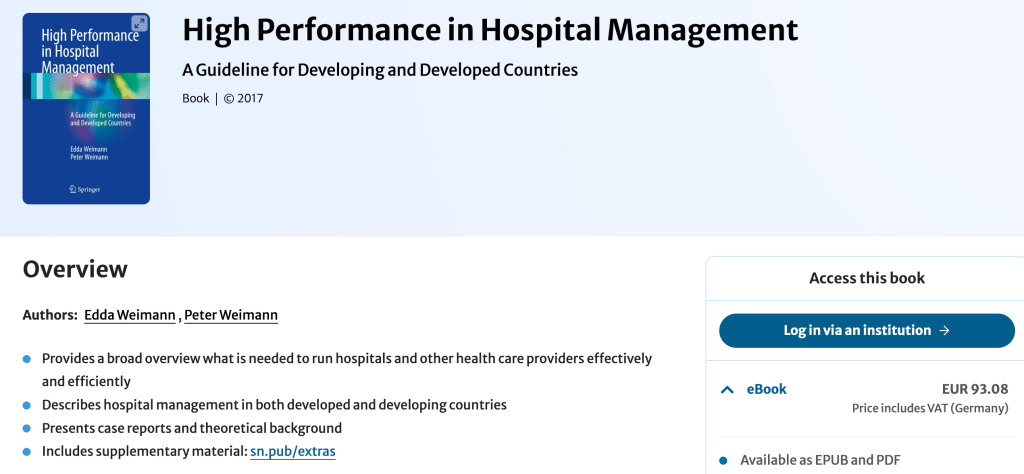Image resolution: width=1024 pixels, height=474 pixels.
Task: Click the eBook section label
Action: 766,389
